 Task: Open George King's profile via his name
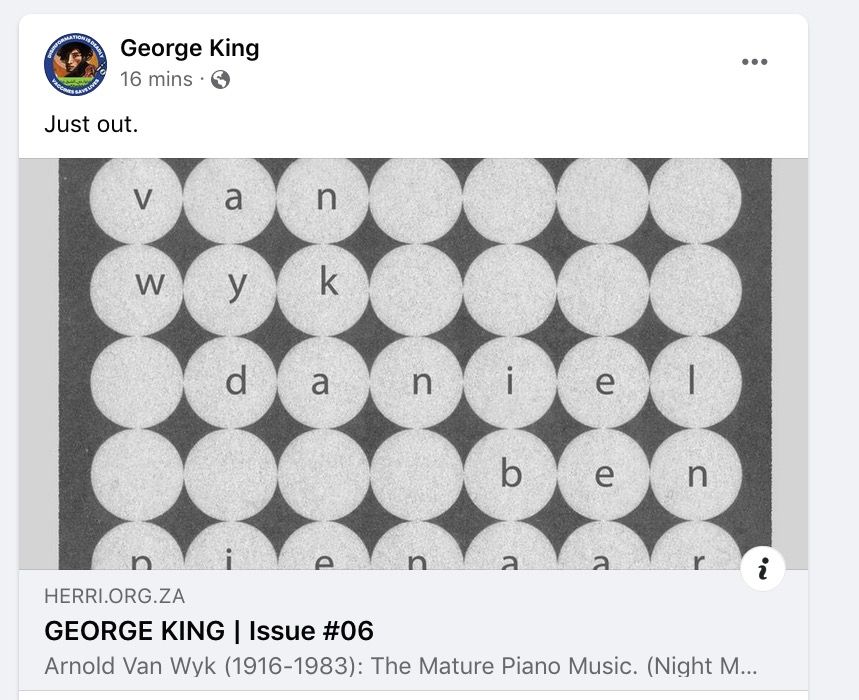[187, 47]
